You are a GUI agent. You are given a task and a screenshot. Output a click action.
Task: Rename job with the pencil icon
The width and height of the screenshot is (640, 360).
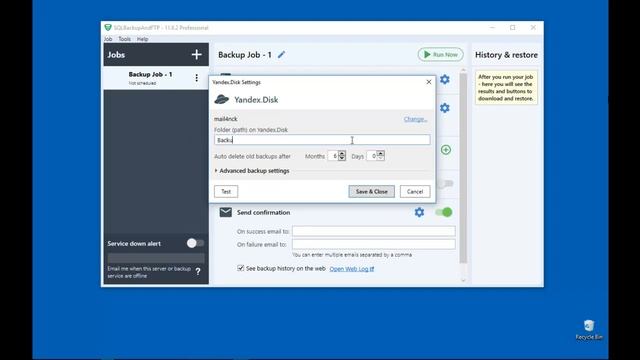(x=281, y=54)
